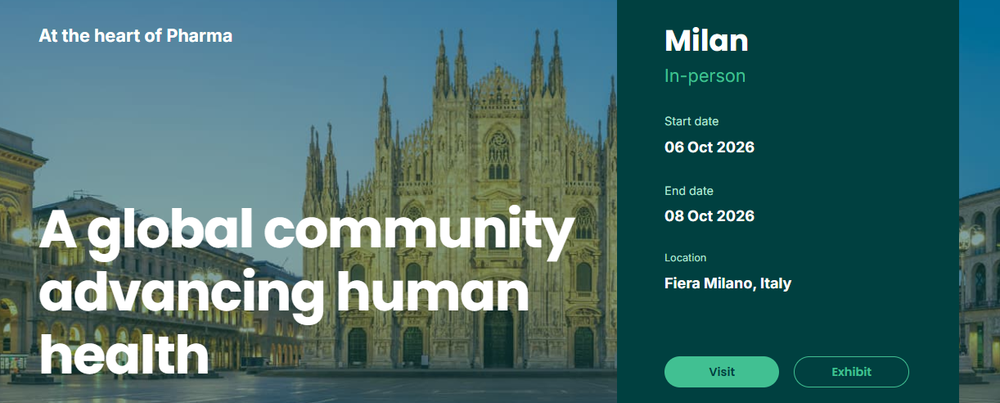The width and height of the screenshot is (1000, 403).
Task: Click the image strip right of the event panel
Action: click(x=979, y=200)
